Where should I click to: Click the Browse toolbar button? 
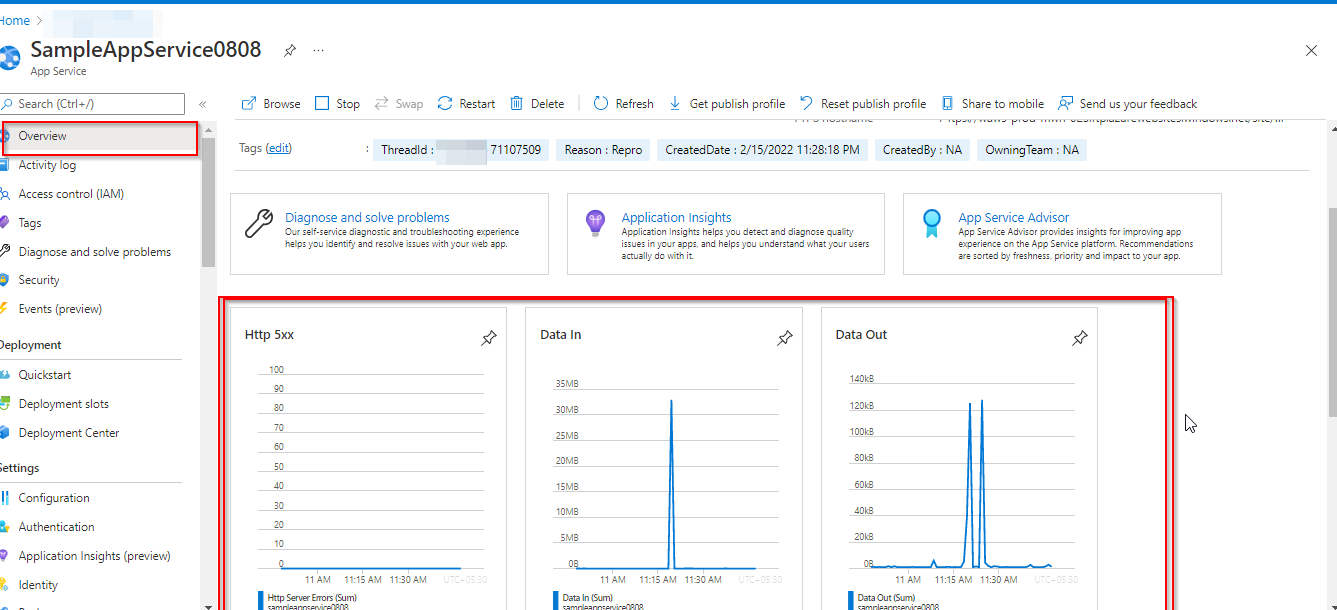(271, 104)
